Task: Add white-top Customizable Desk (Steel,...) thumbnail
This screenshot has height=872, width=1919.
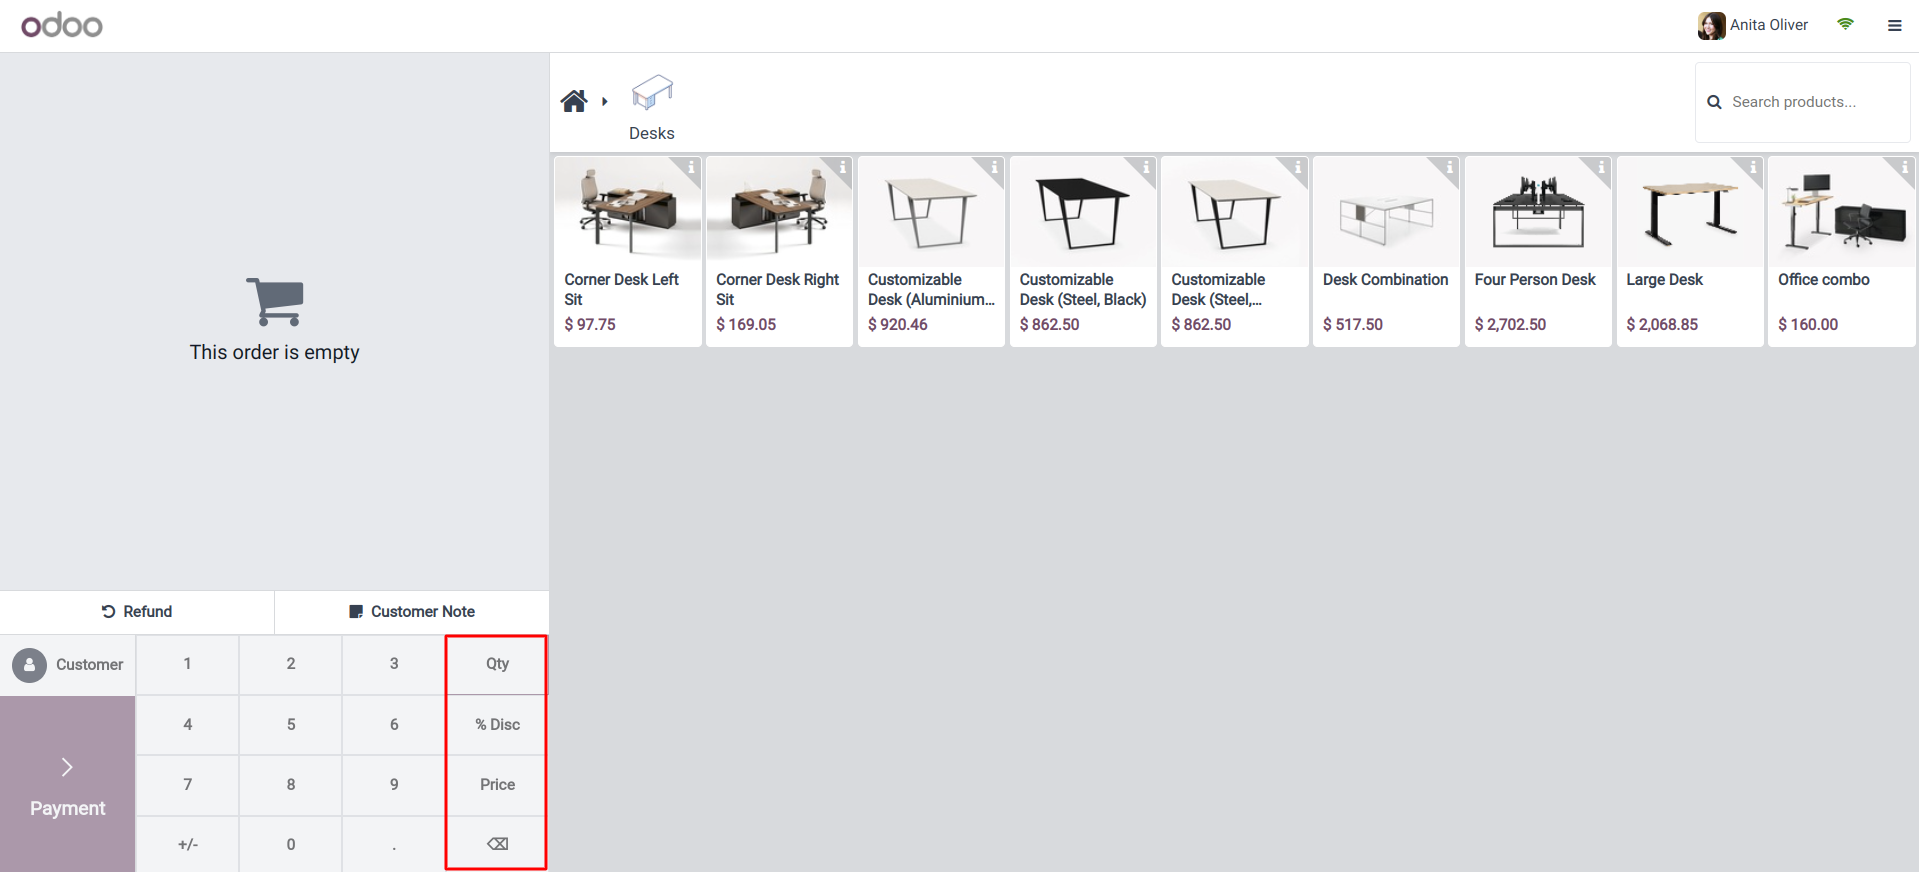Action: pos(1235,212)
